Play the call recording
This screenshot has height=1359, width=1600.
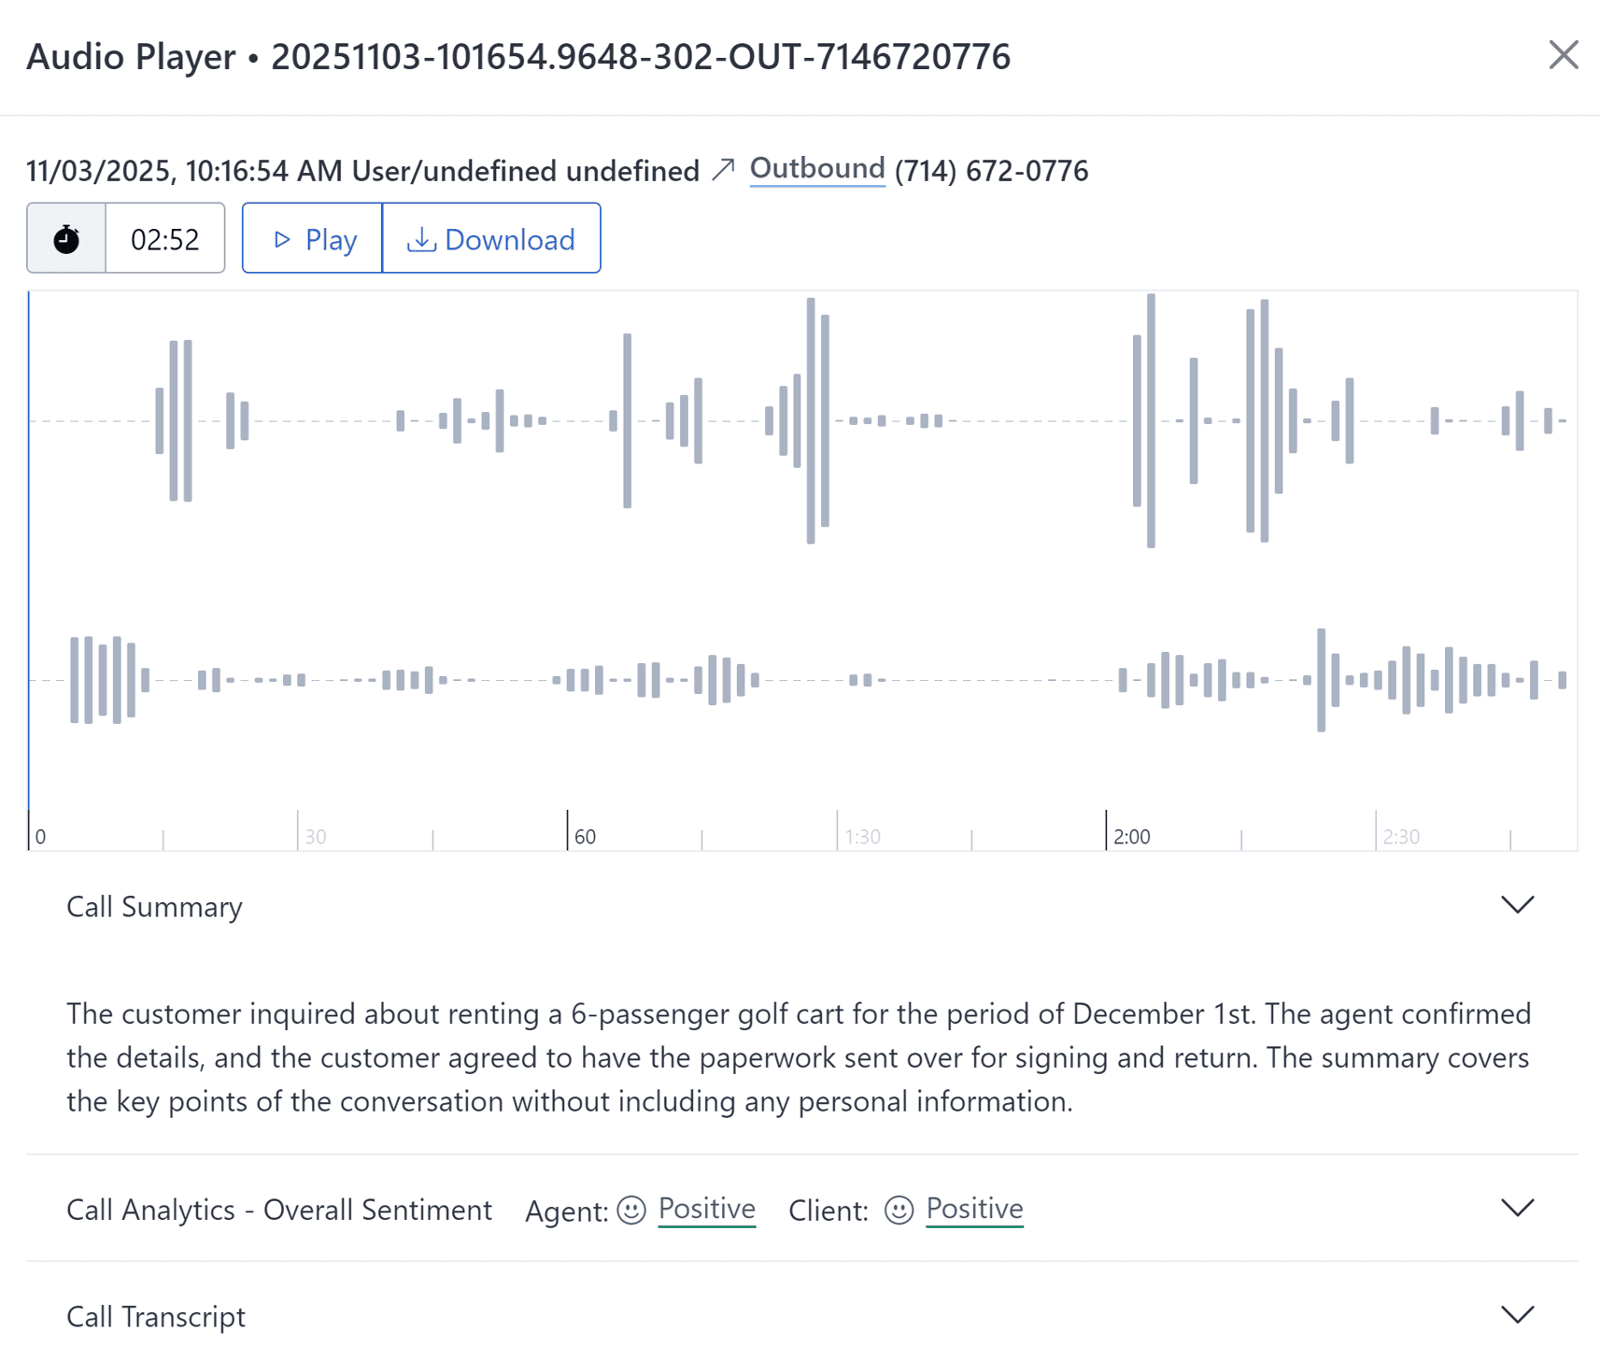coord(313,239)
